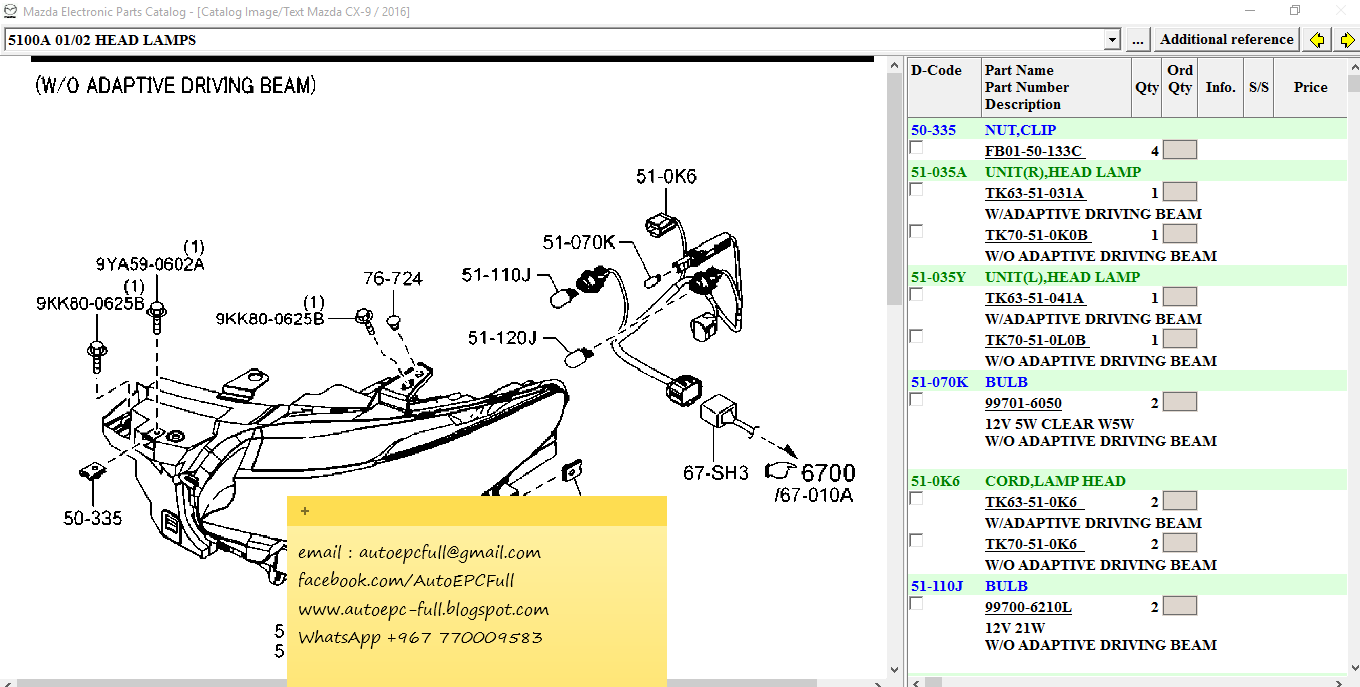Check the box for TK63-51-031A
The height and width of the screenshot is (687, 1360).
pos(916,189)
